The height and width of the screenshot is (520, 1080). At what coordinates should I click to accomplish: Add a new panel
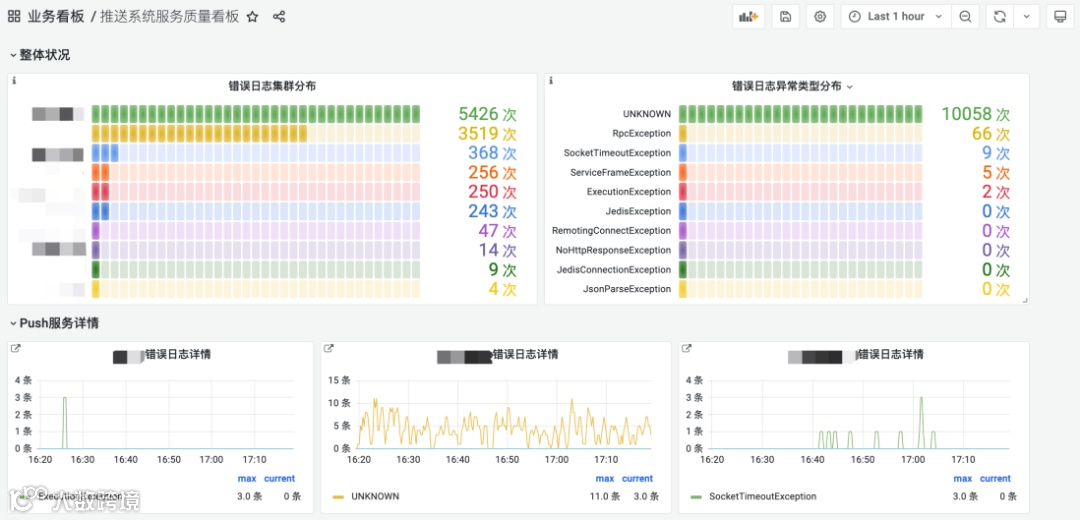pos(748,17)
